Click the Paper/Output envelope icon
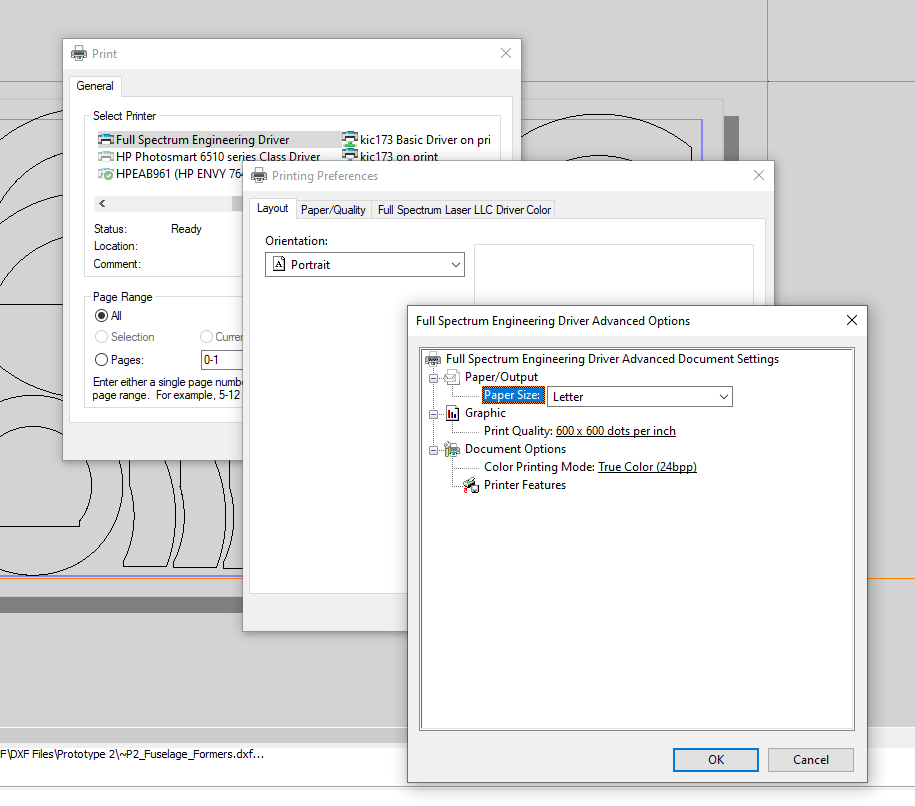This screenshot has height=806, width=915. pyautogui.click(x=452, y=377)
